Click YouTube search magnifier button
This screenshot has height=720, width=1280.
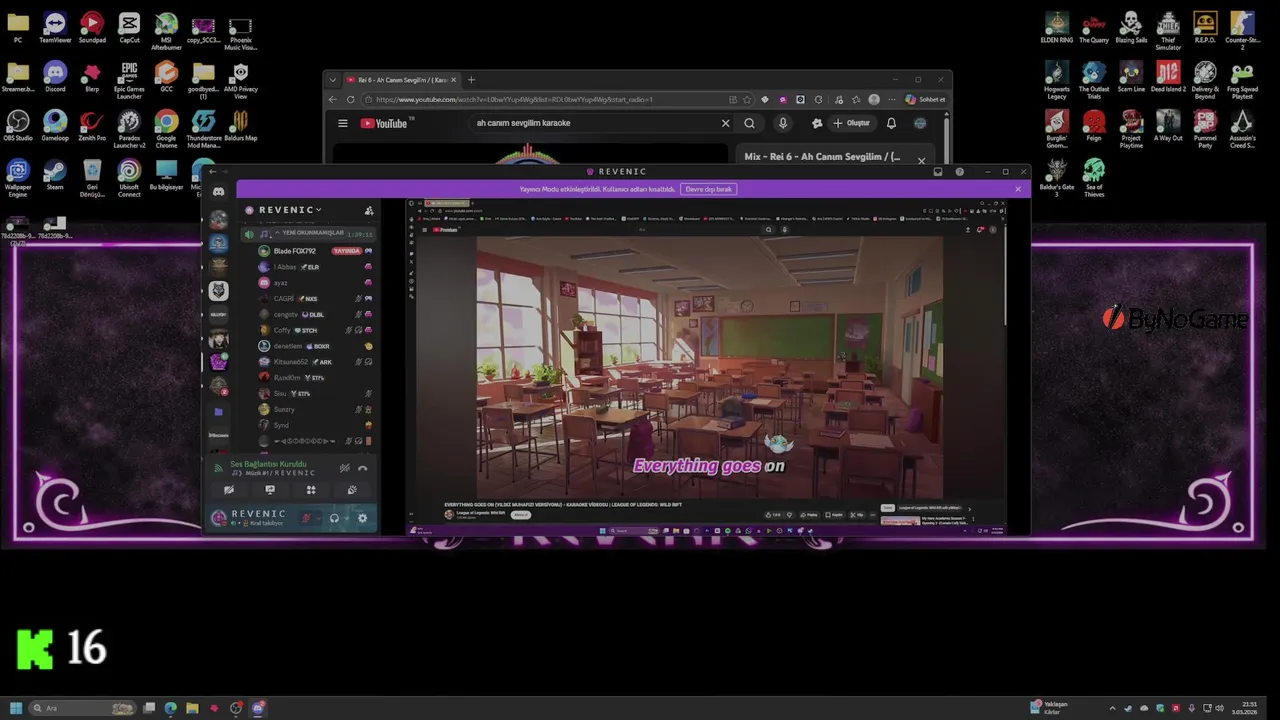[749, 123]
